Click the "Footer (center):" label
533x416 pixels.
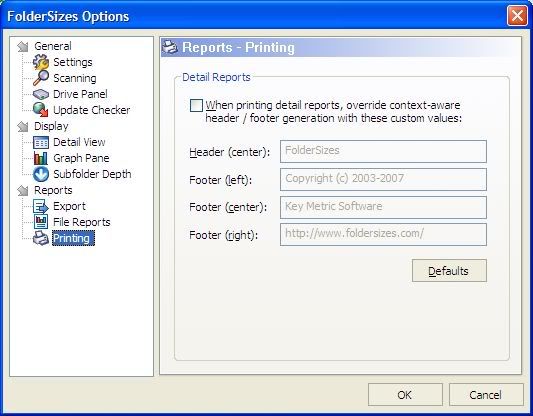228,207
